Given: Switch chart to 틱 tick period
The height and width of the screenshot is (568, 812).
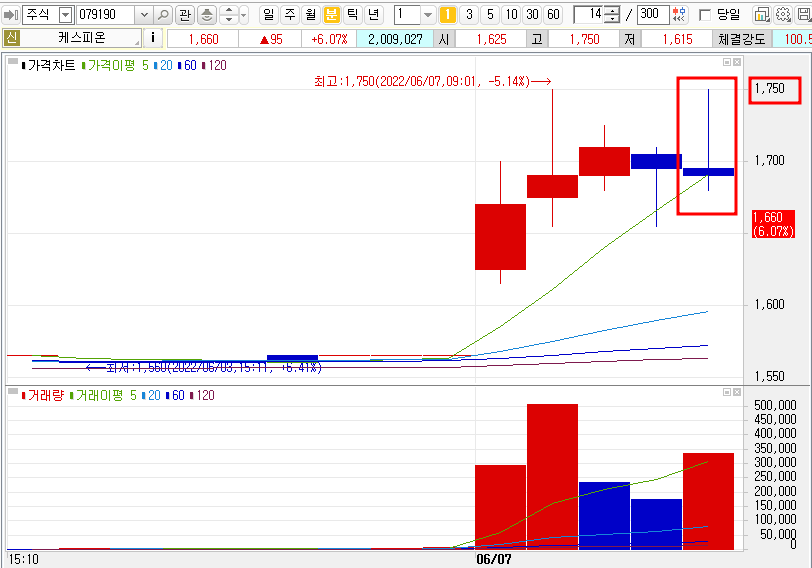Looking at the screenshot, I should (353, 14).
